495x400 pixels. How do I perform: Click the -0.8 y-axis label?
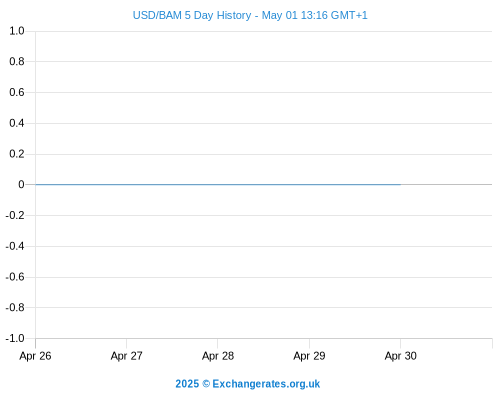point(15,307)
